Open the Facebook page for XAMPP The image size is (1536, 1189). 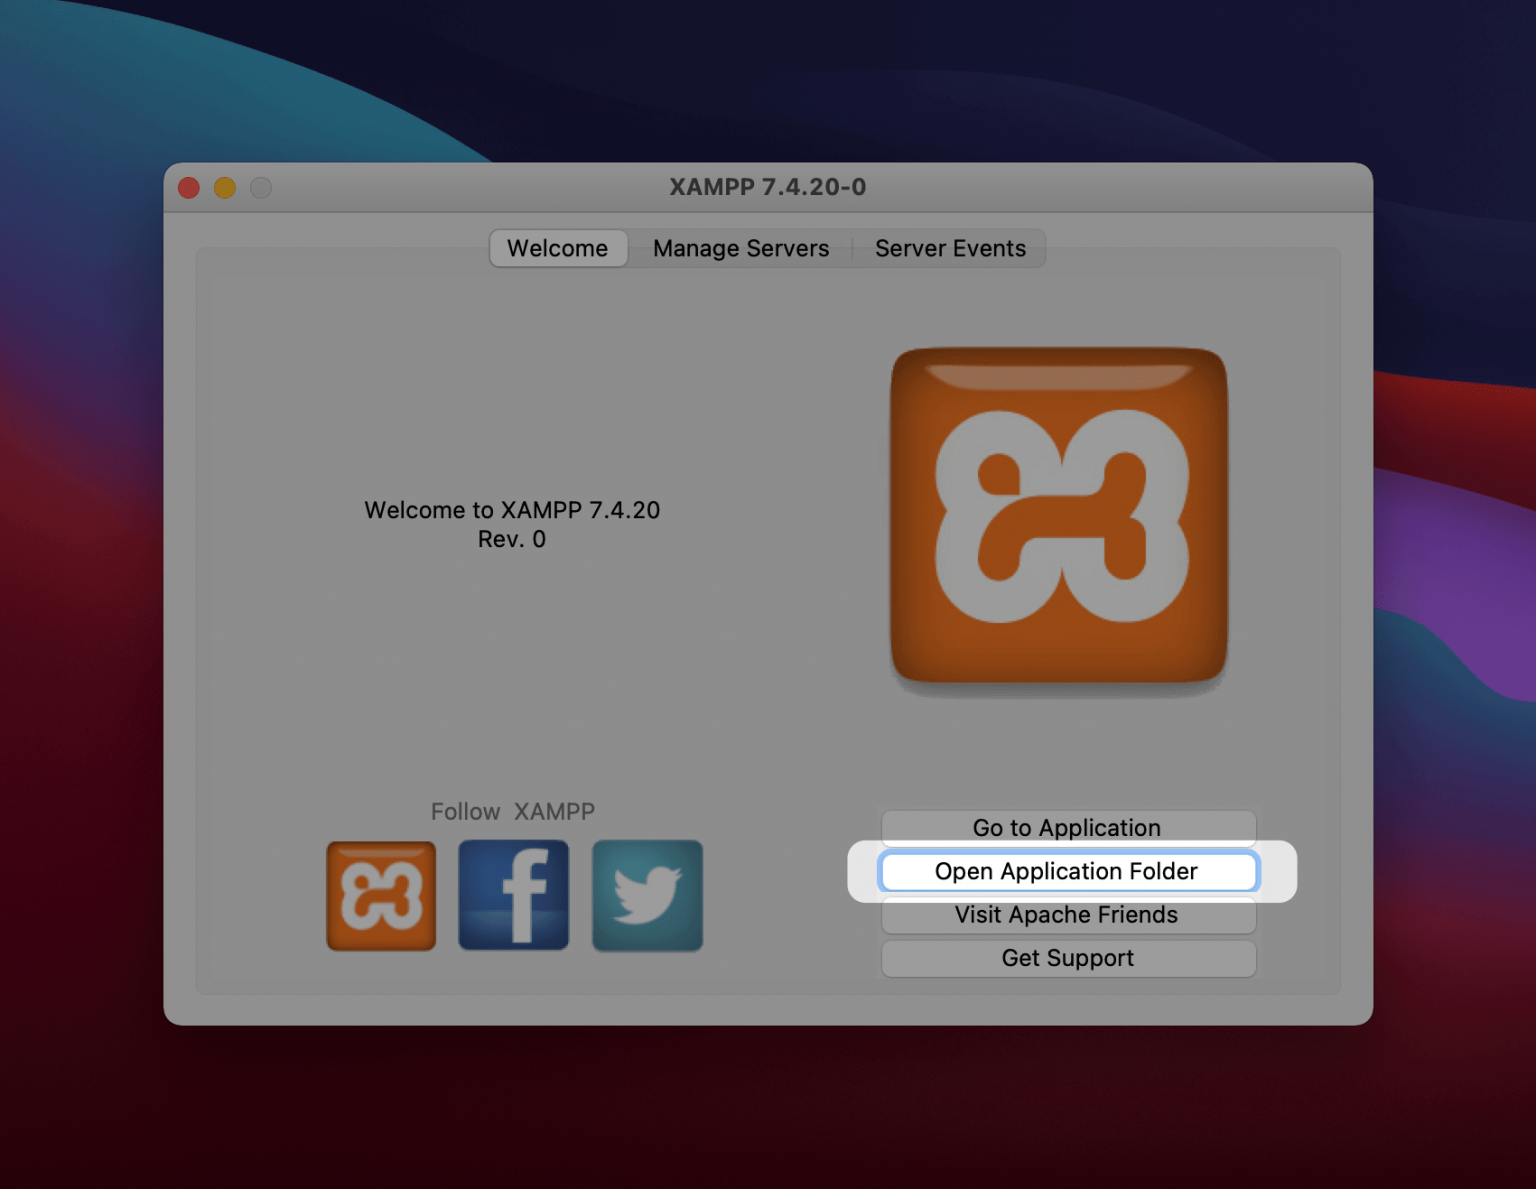tap(513, 893)
